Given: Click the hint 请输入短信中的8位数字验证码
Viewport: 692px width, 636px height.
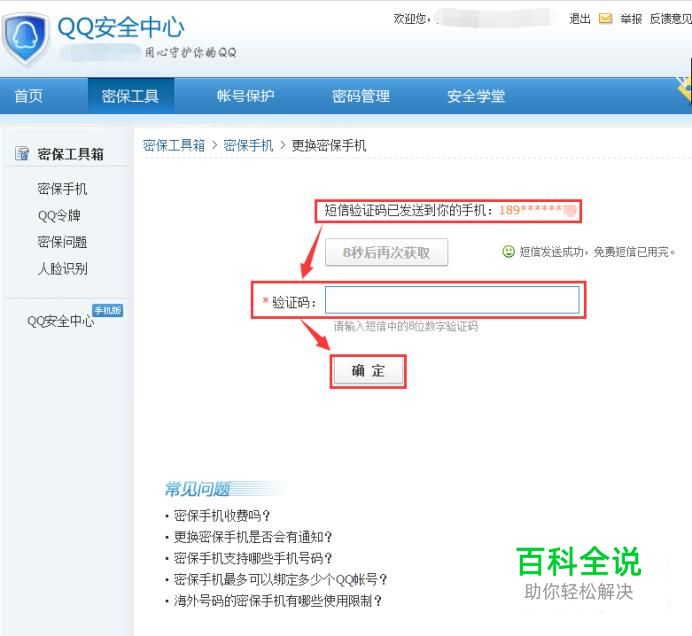Looking at the screenshot, I should 406,326.
